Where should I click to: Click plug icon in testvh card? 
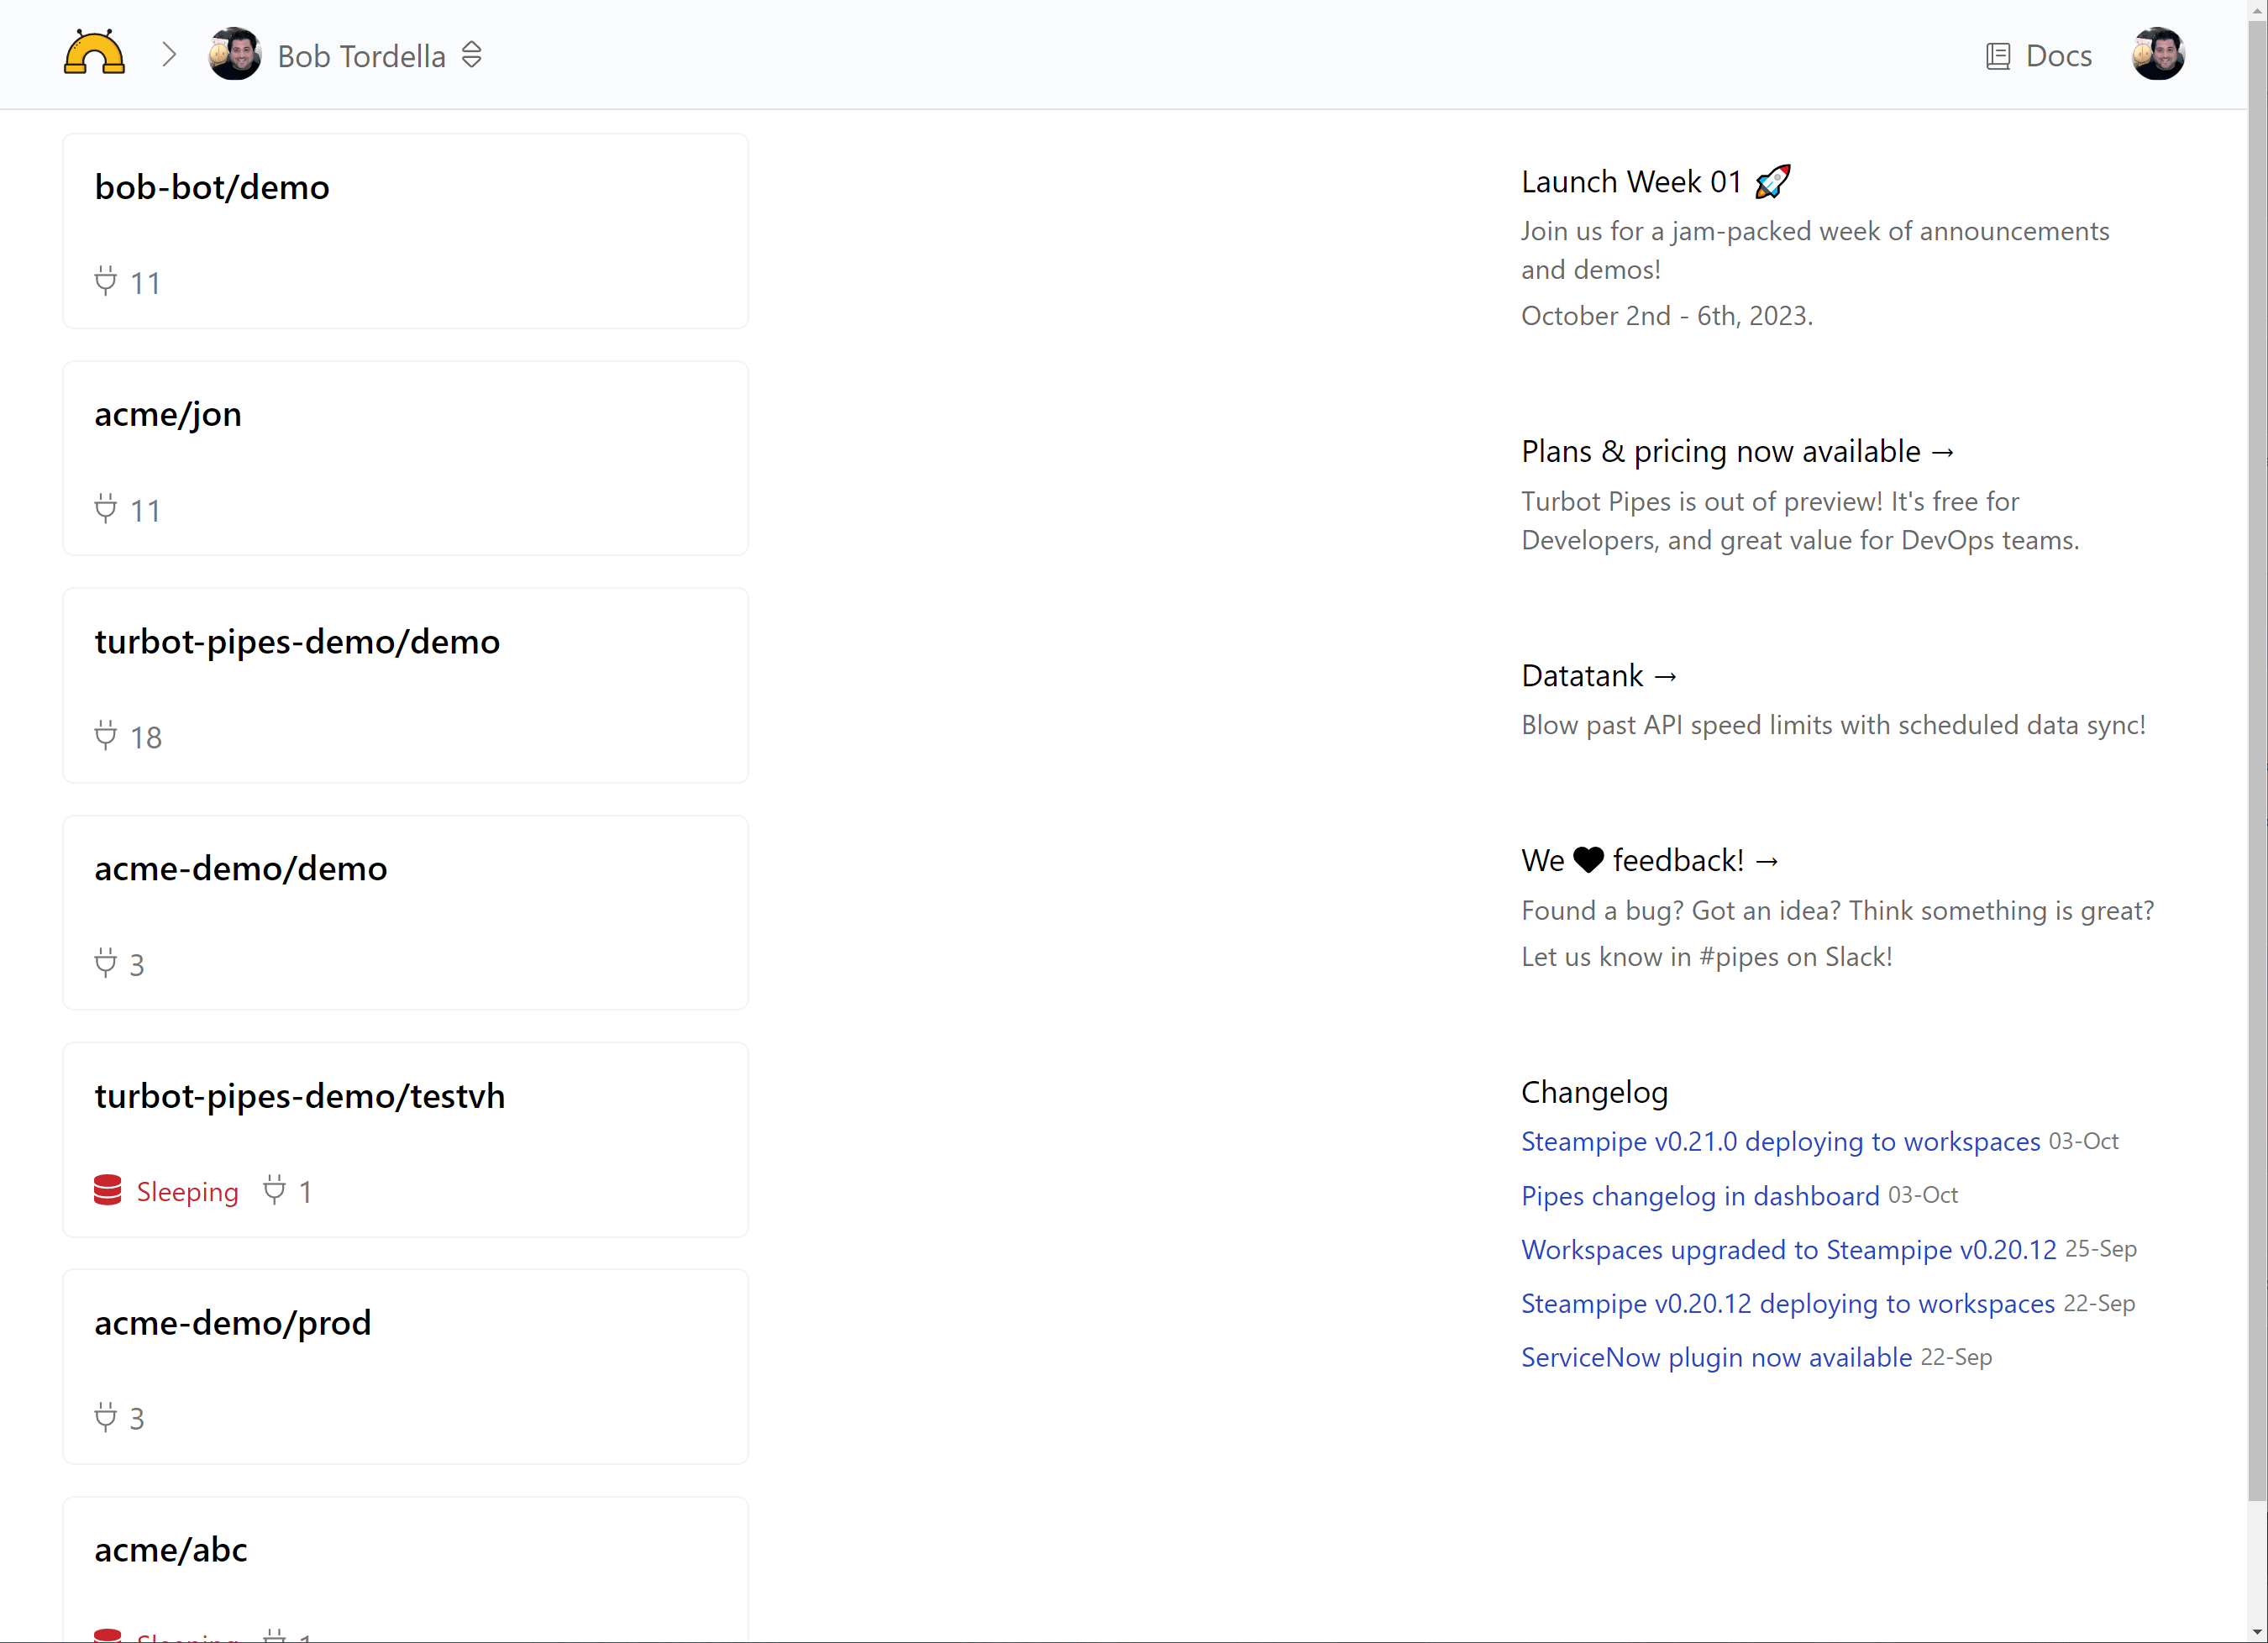pos(274,1190)
